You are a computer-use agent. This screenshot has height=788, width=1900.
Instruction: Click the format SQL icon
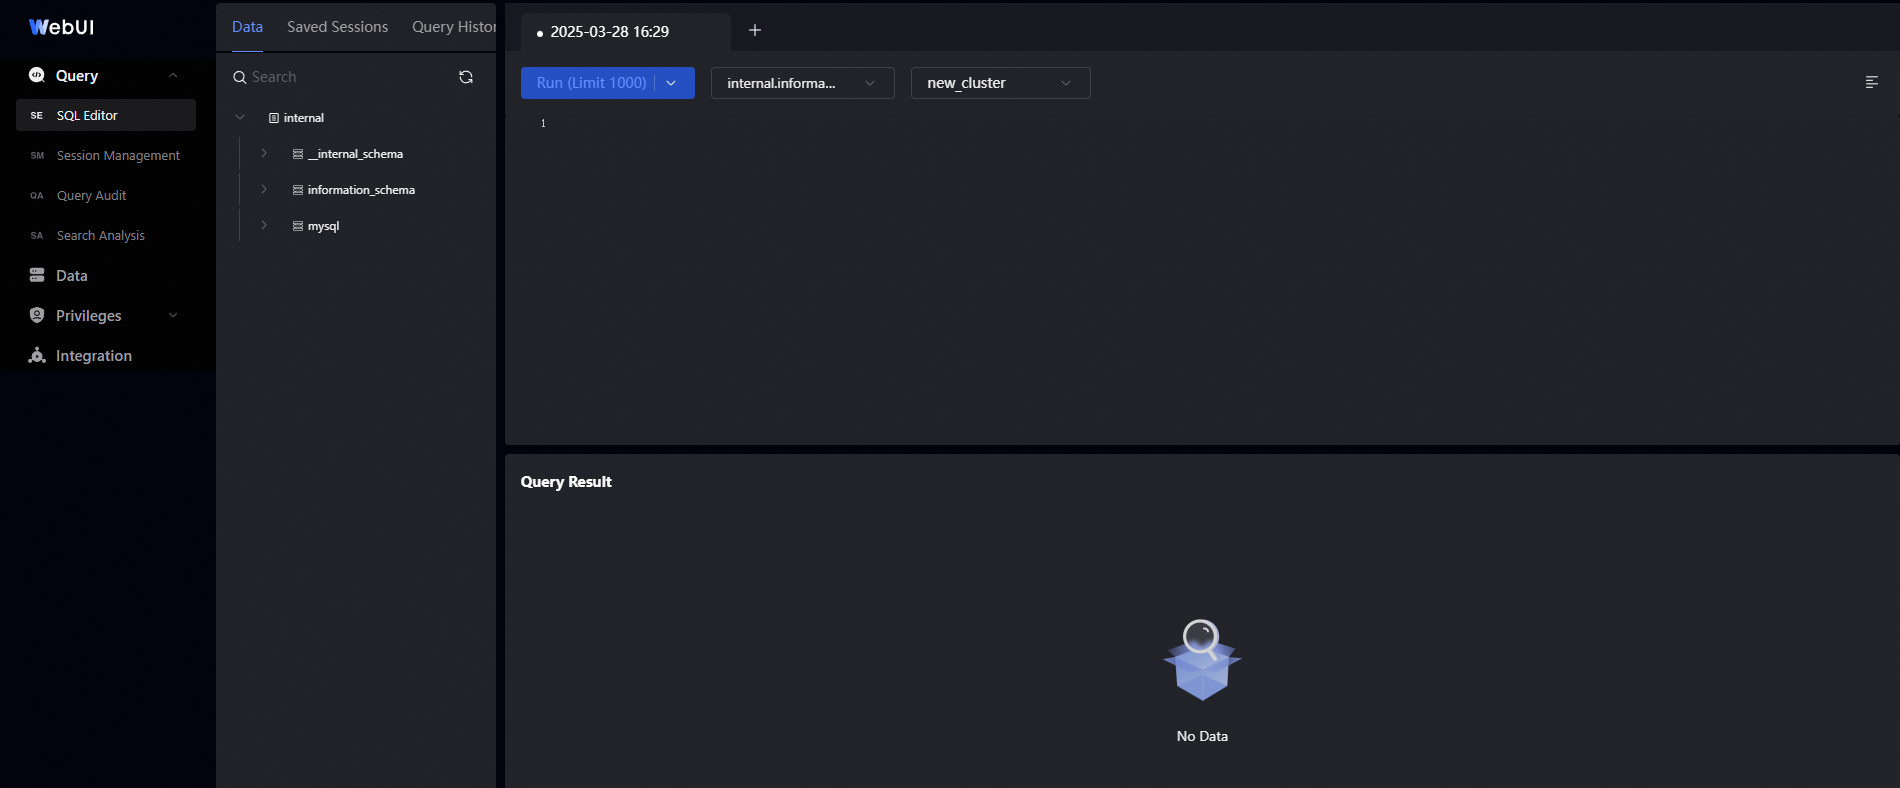1871,82
